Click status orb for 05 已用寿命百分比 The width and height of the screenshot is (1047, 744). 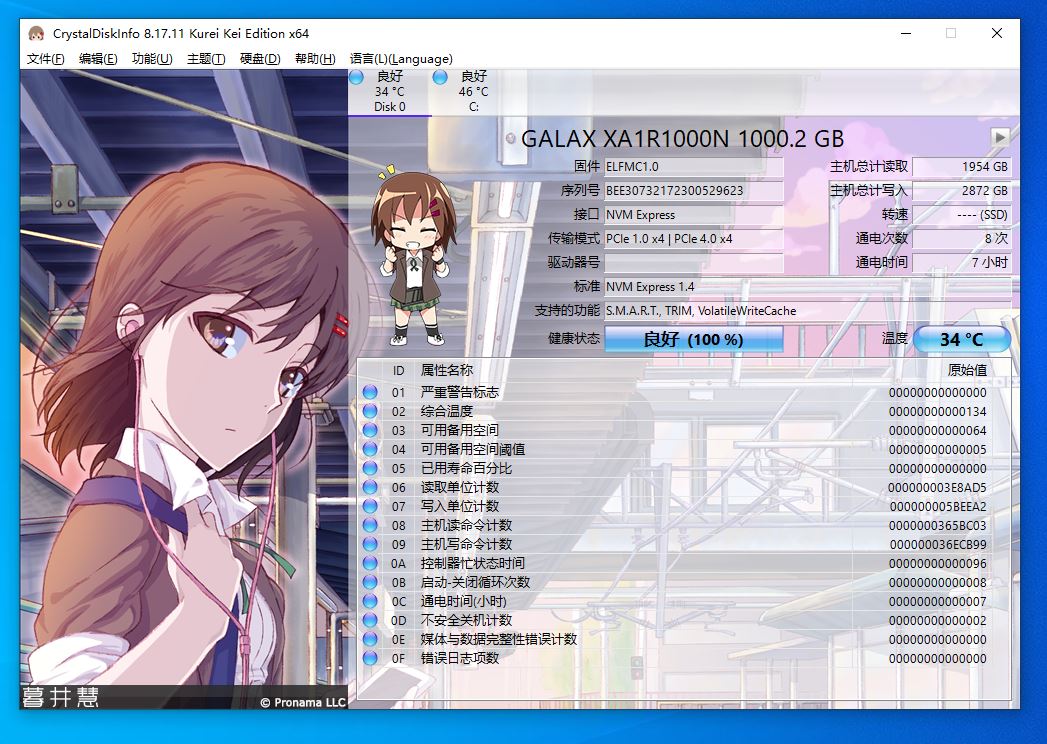click(370, 468)
